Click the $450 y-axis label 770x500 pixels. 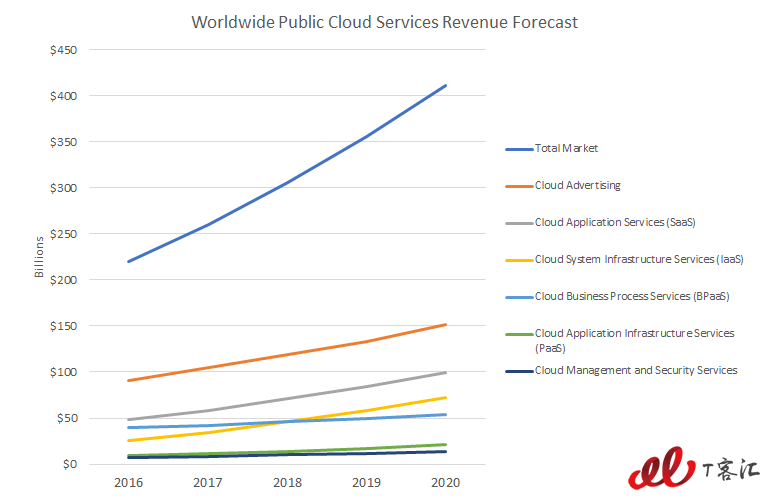pyautogui.click(x=63, y=50)
